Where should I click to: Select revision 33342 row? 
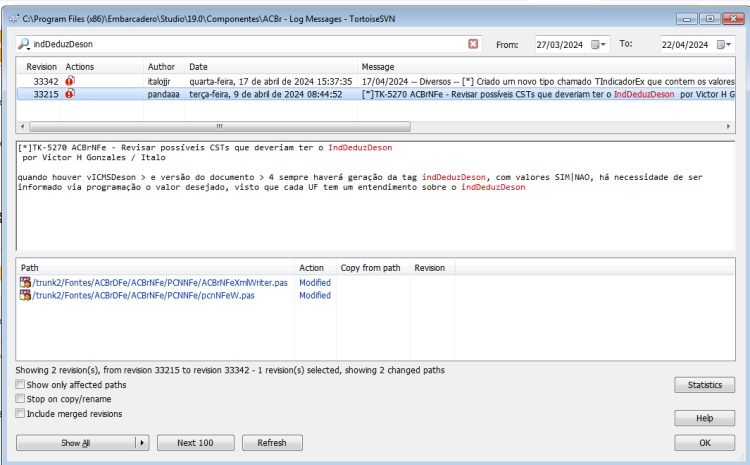[375, 81]
